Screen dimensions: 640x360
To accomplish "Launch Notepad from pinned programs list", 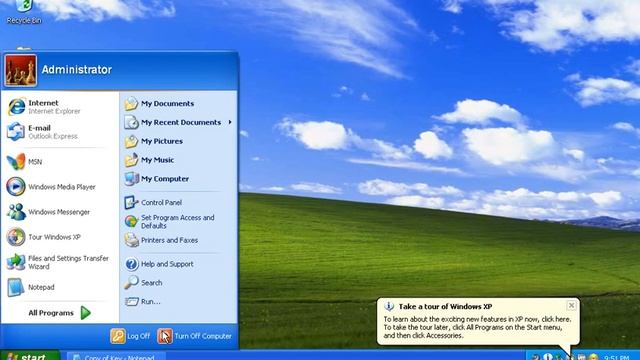I will [60, 287].
